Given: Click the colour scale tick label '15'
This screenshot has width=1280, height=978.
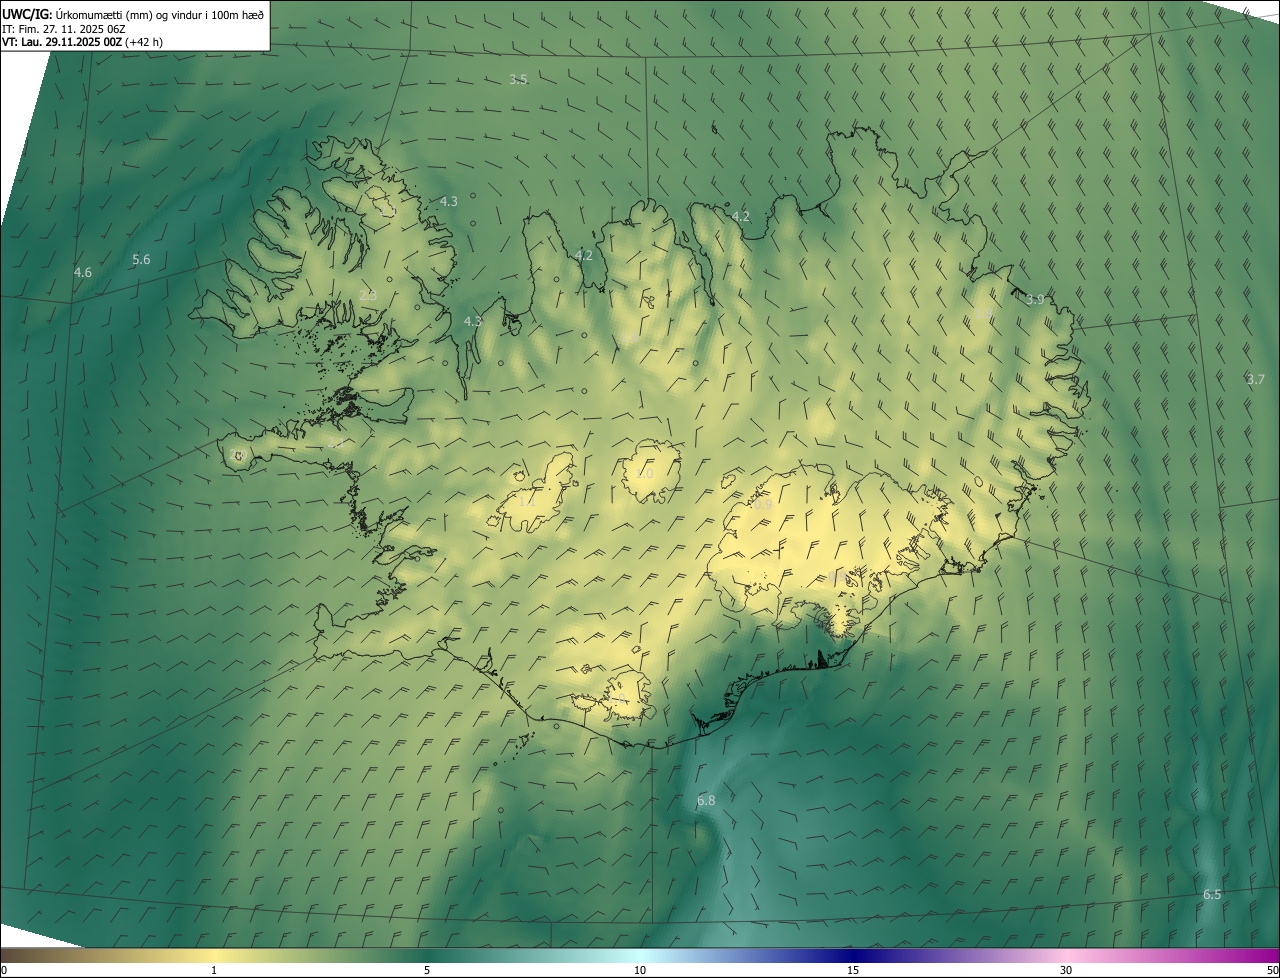Looking at the screenshot, I should click(x=853, y=970).
